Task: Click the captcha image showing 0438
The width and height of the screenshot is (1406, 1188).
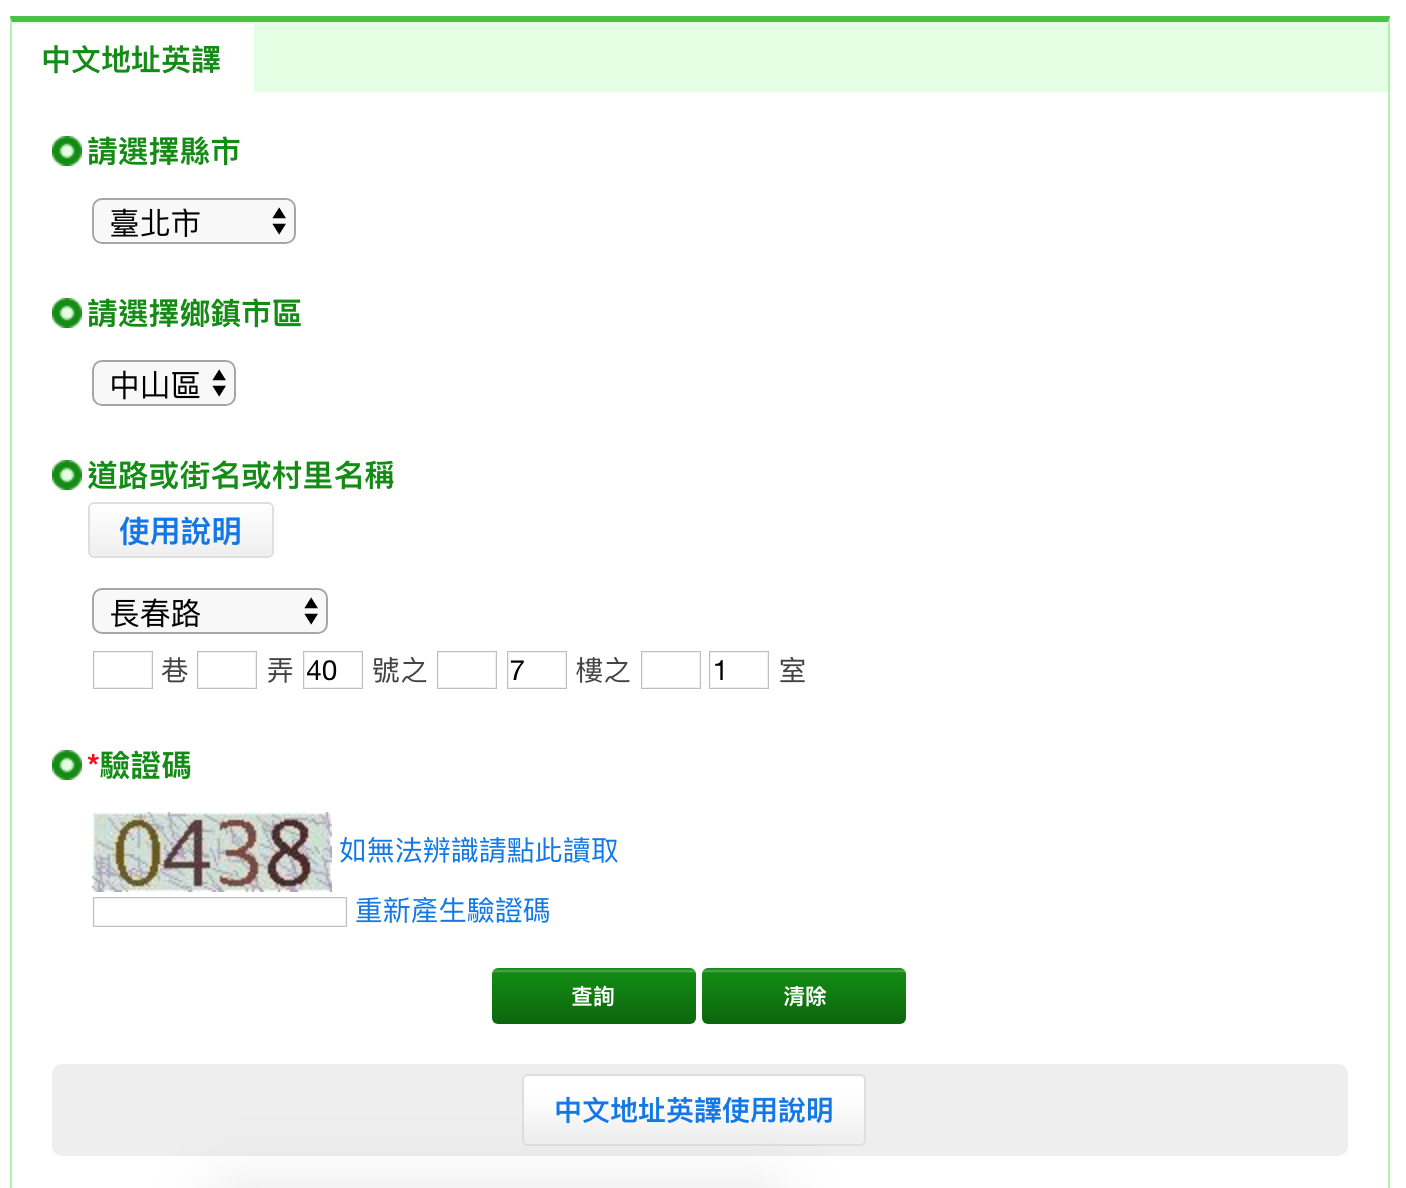Action: [212, 852]
